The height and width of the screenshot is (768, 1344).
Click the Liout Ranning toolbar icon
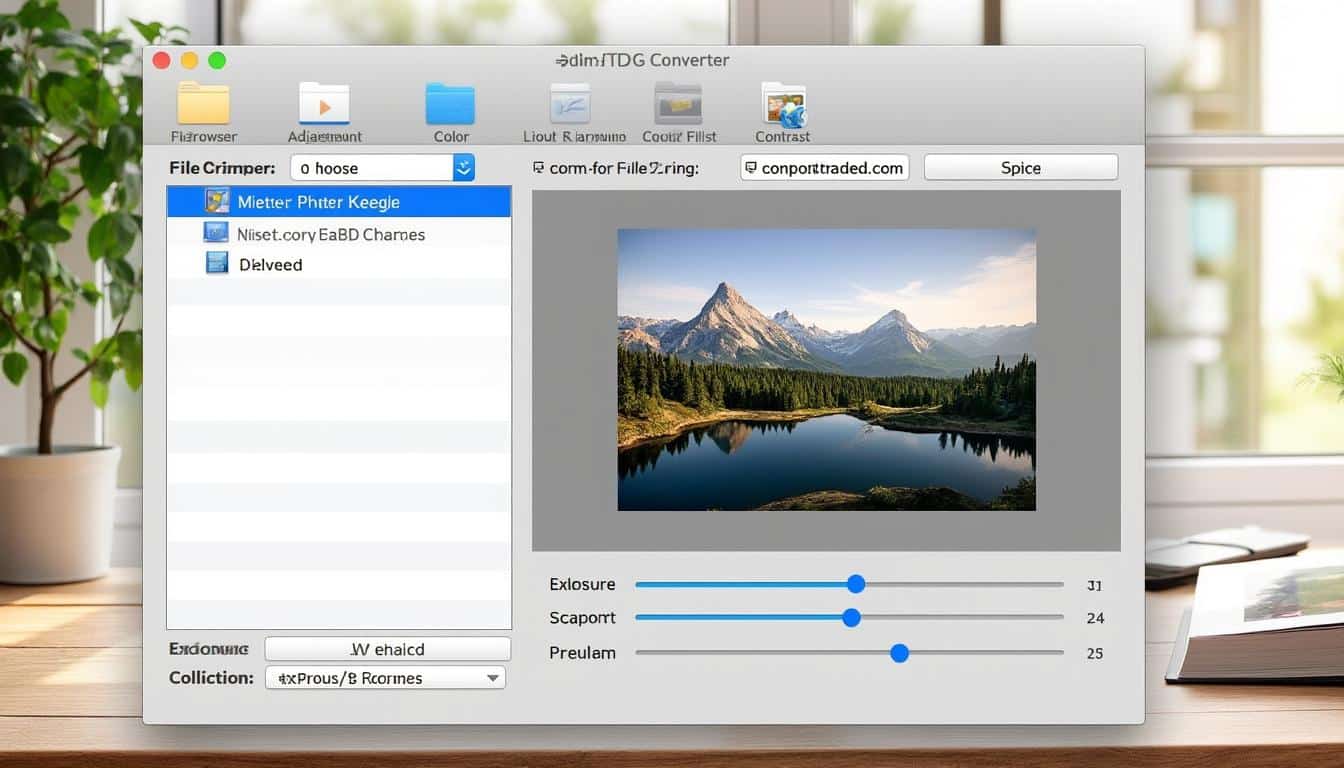569,103
